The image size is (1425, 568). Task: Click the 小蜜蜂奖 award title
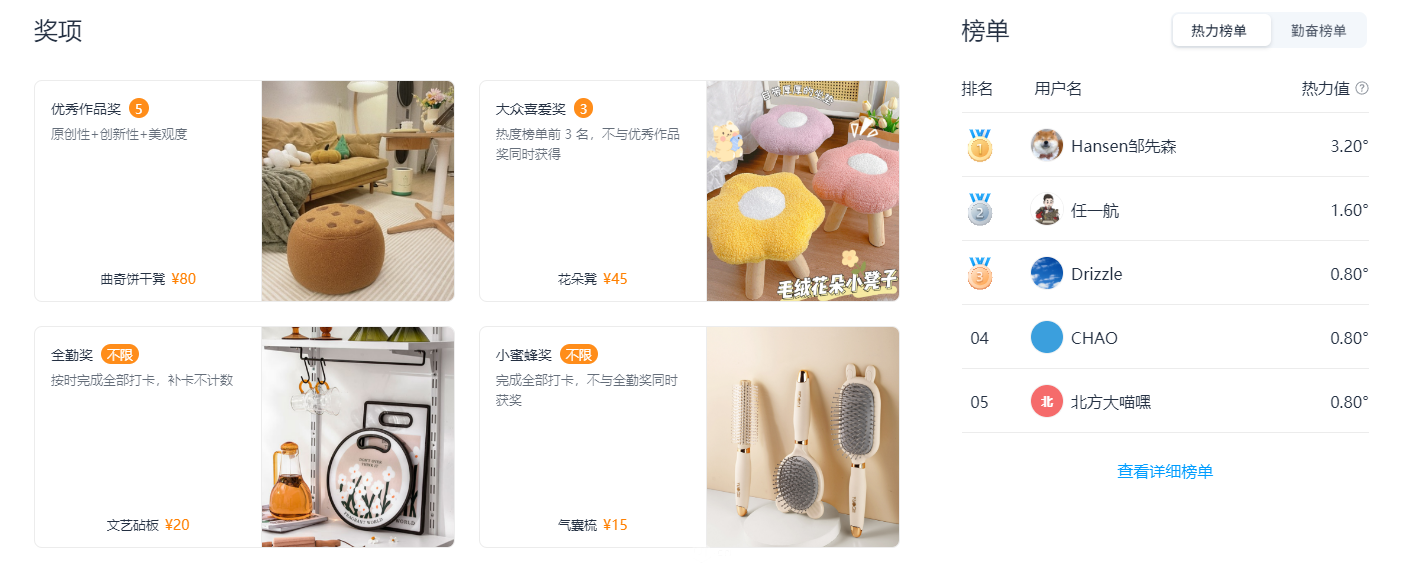524,355
